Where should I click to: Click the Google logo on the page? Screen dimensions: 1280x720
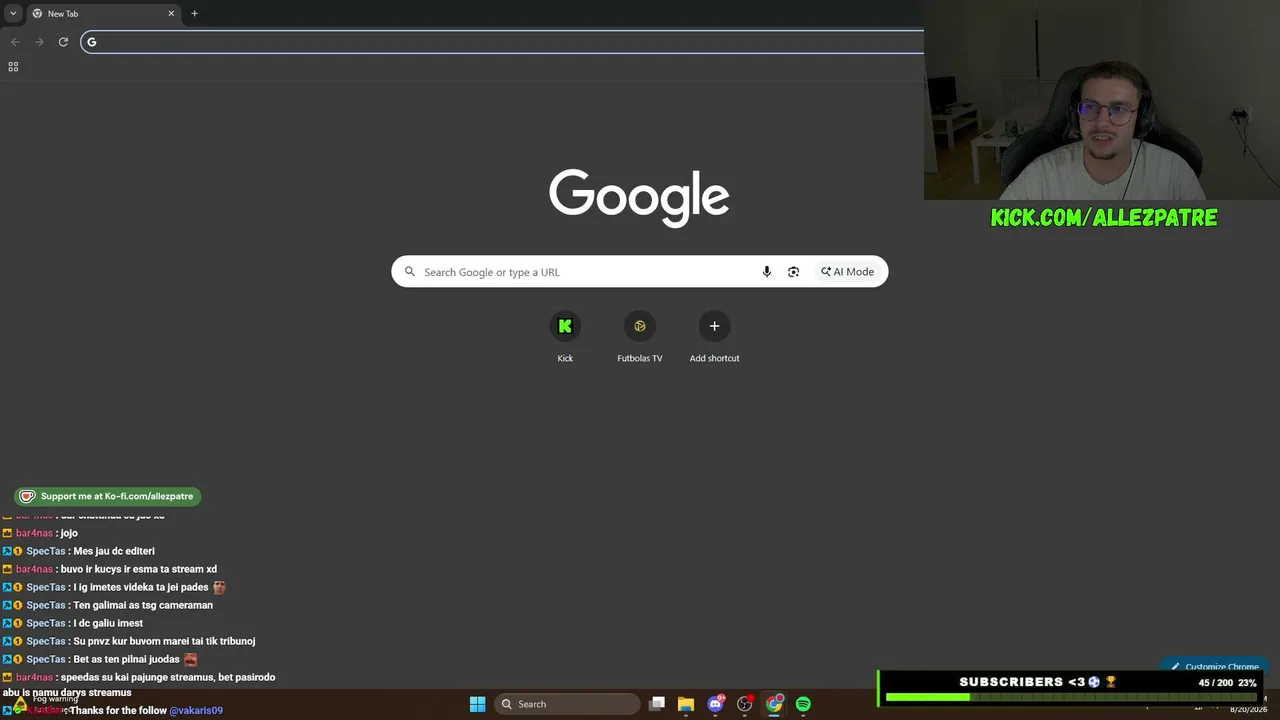pyautogui.click(x=639, y=197)
